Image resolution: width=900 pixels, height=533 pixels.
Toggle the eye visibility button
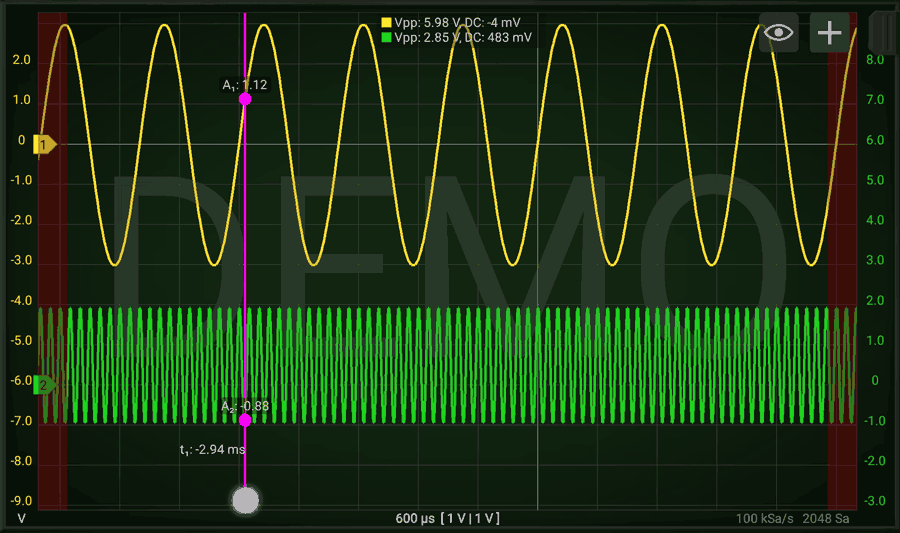pos(778,33)
